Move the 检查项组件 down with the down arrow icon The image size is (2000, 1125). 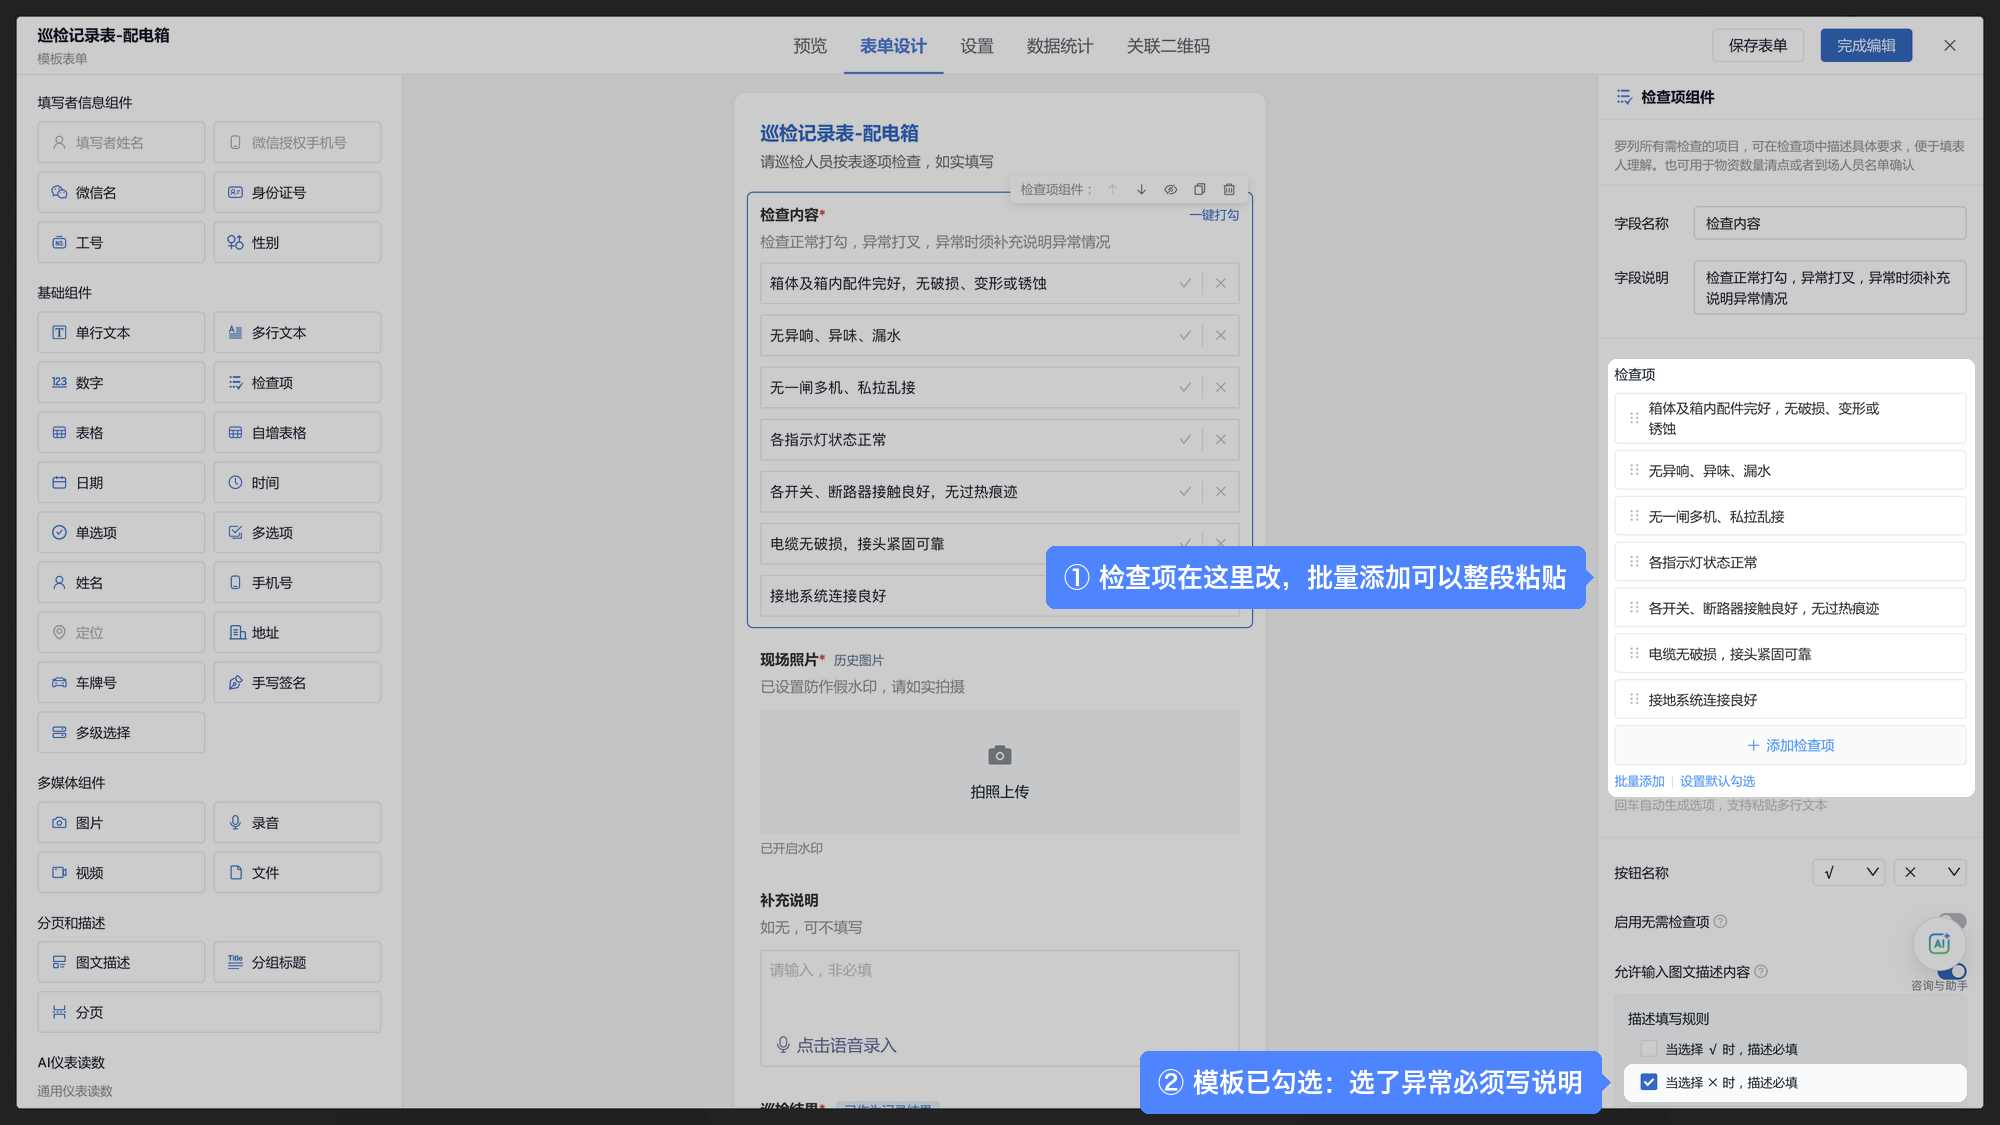pyautogui.click(x=1141, y=190)
